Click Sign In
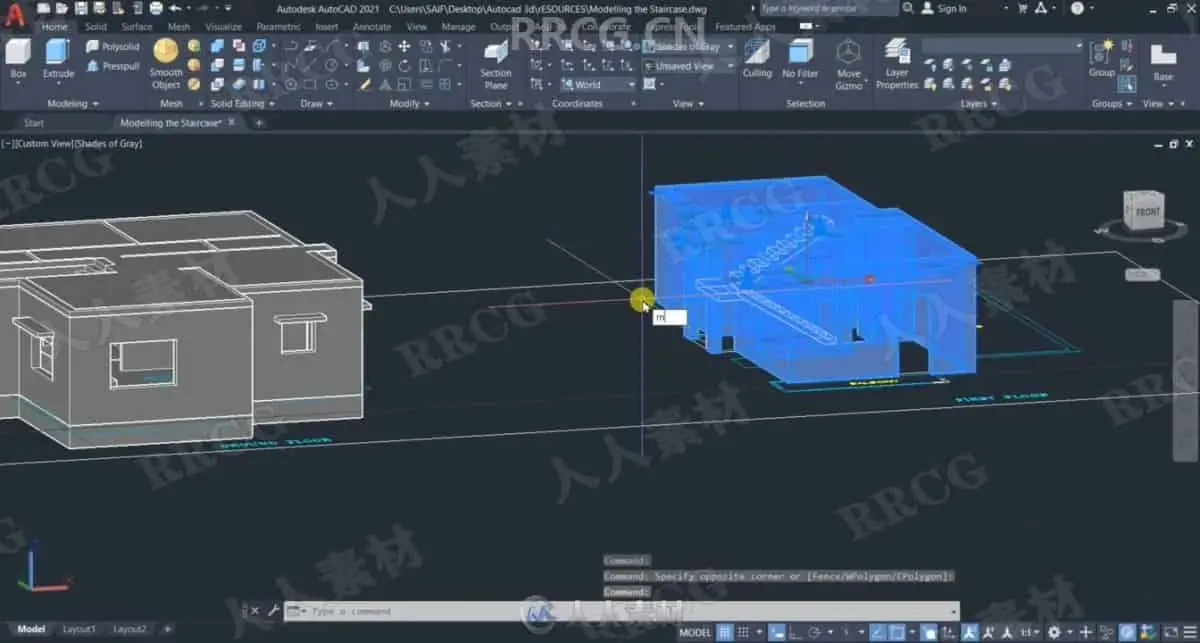Viewport: 1200px width, 643px height. click(x=952, y=8)
